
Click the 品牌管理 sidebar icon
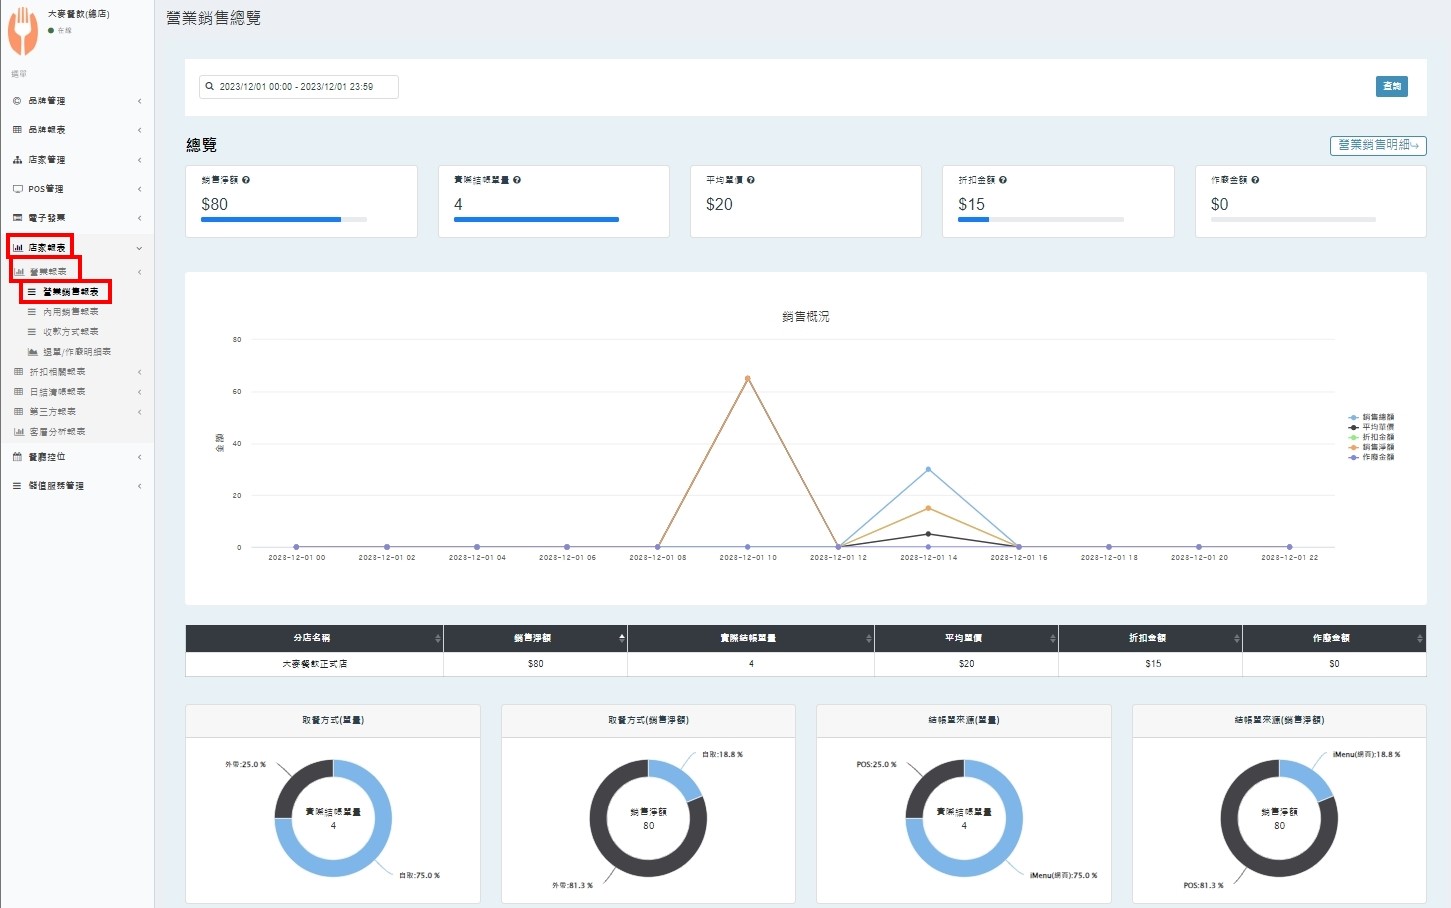click(17, 101)
